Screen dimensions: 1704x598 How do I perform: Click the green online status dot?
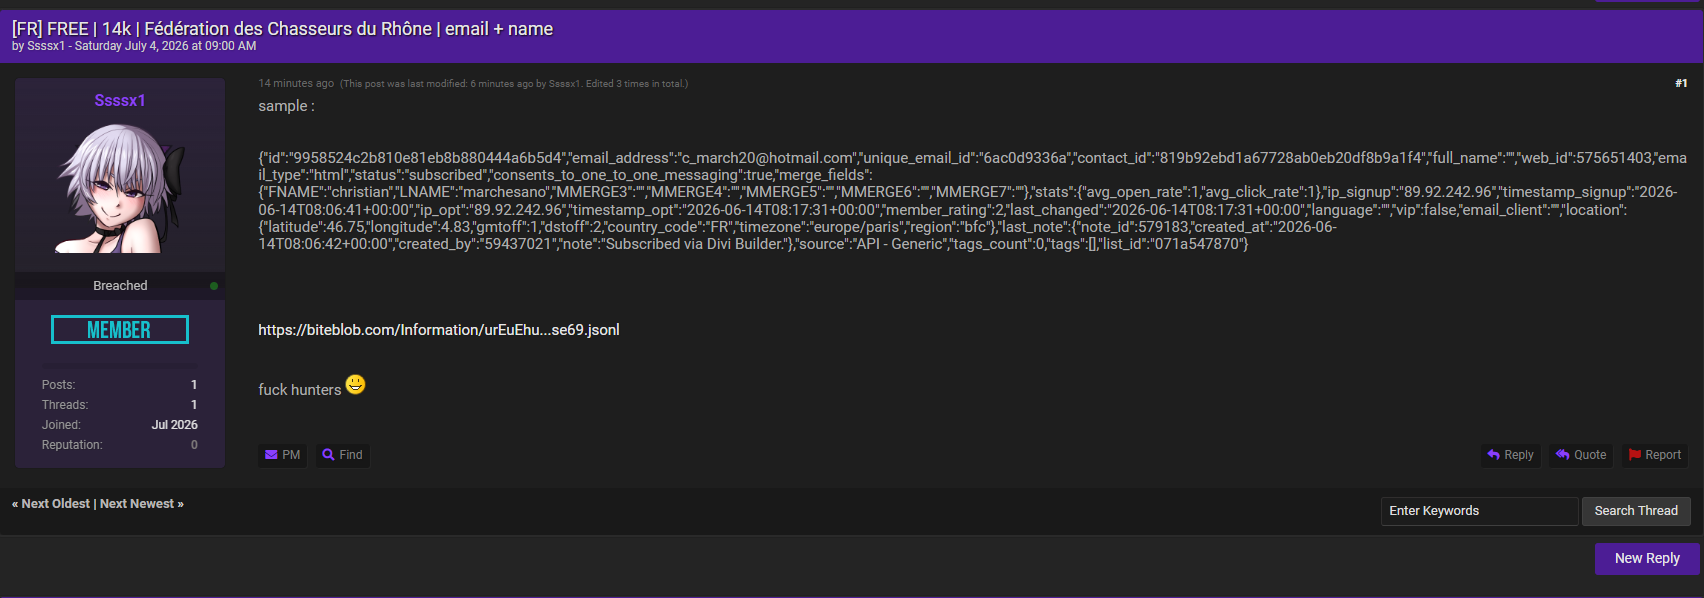214,286
